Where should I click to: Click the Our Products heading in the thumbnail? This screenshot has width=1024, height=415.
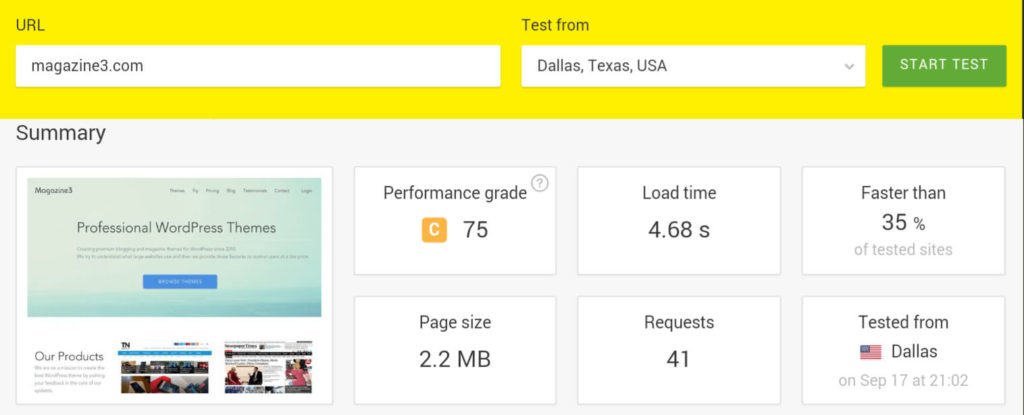tap(69, 356)
